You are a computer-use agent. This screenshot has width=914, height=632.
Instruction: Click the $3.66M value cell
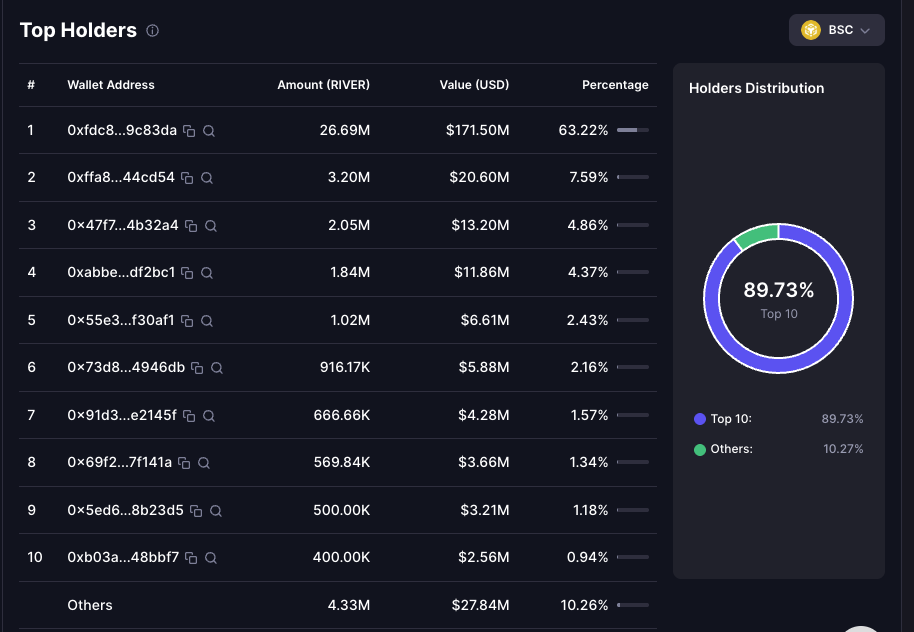[484, 462]
